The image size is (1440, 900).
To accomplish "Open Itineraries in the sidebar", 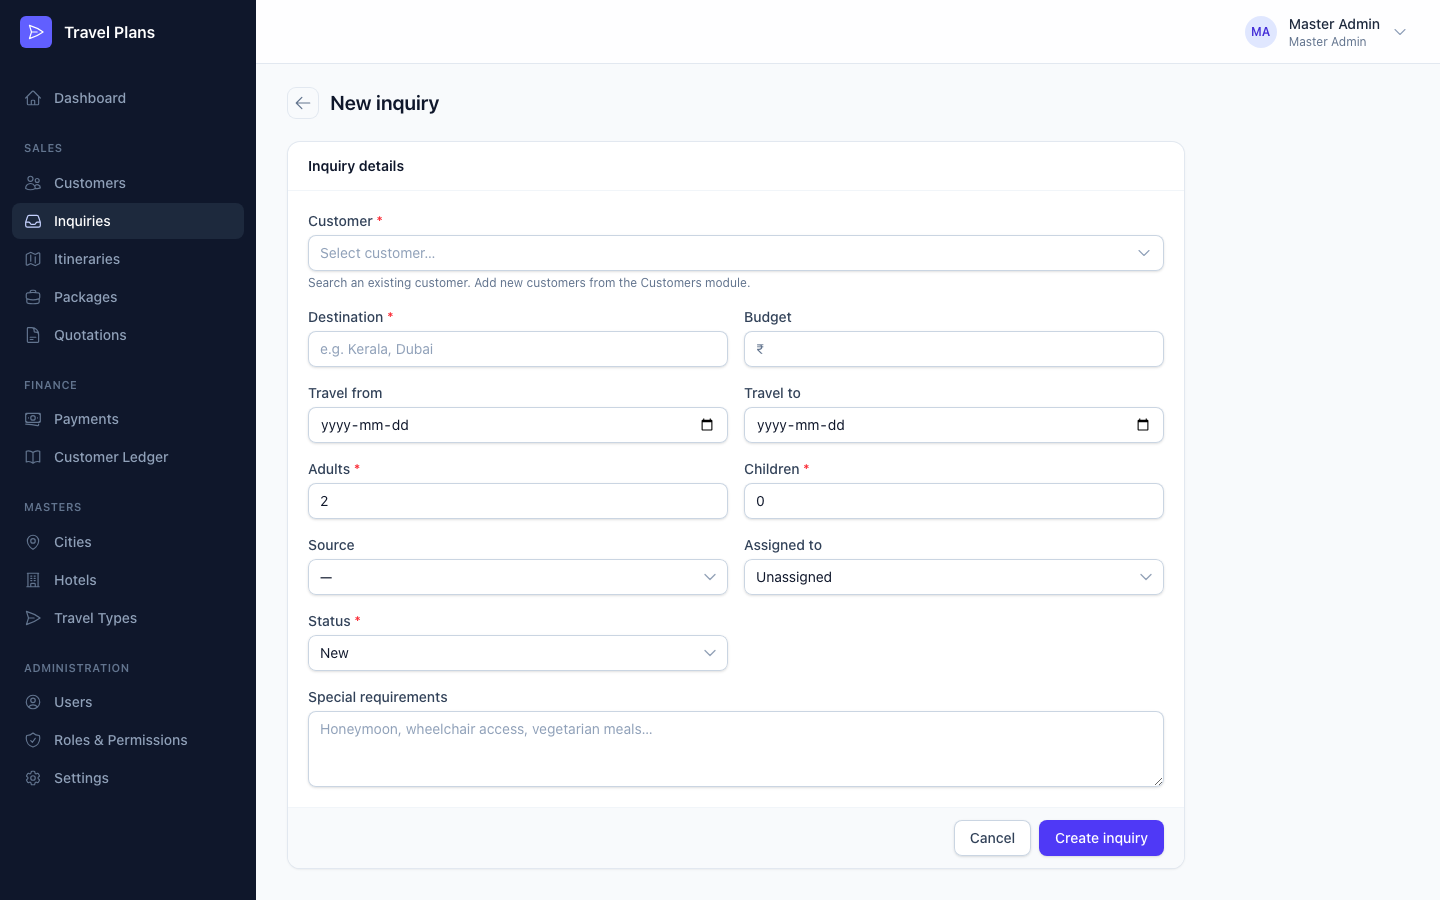I will coord(128,259).
